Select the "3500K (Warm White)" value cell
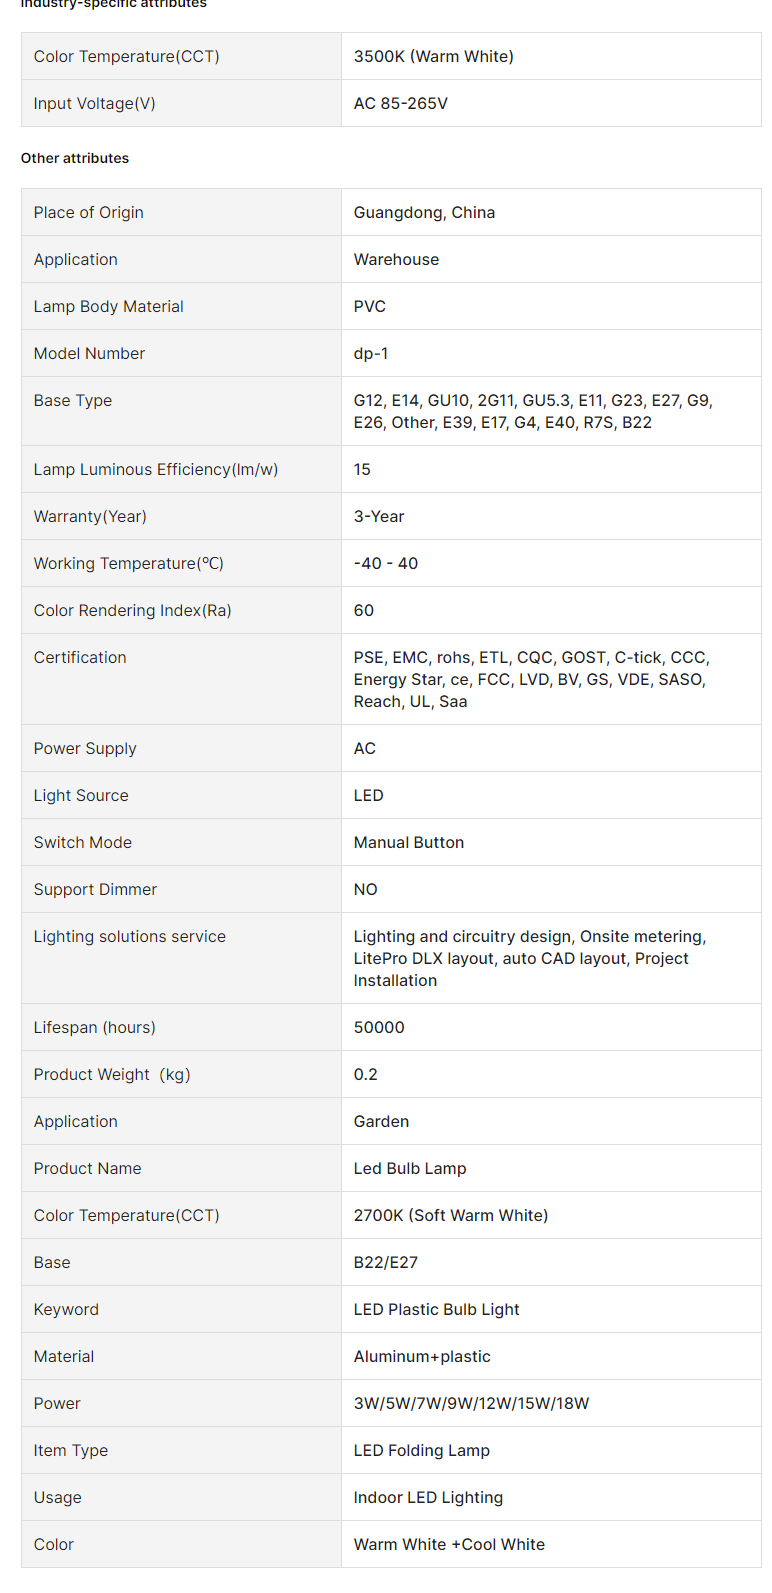 coord(433,56)
